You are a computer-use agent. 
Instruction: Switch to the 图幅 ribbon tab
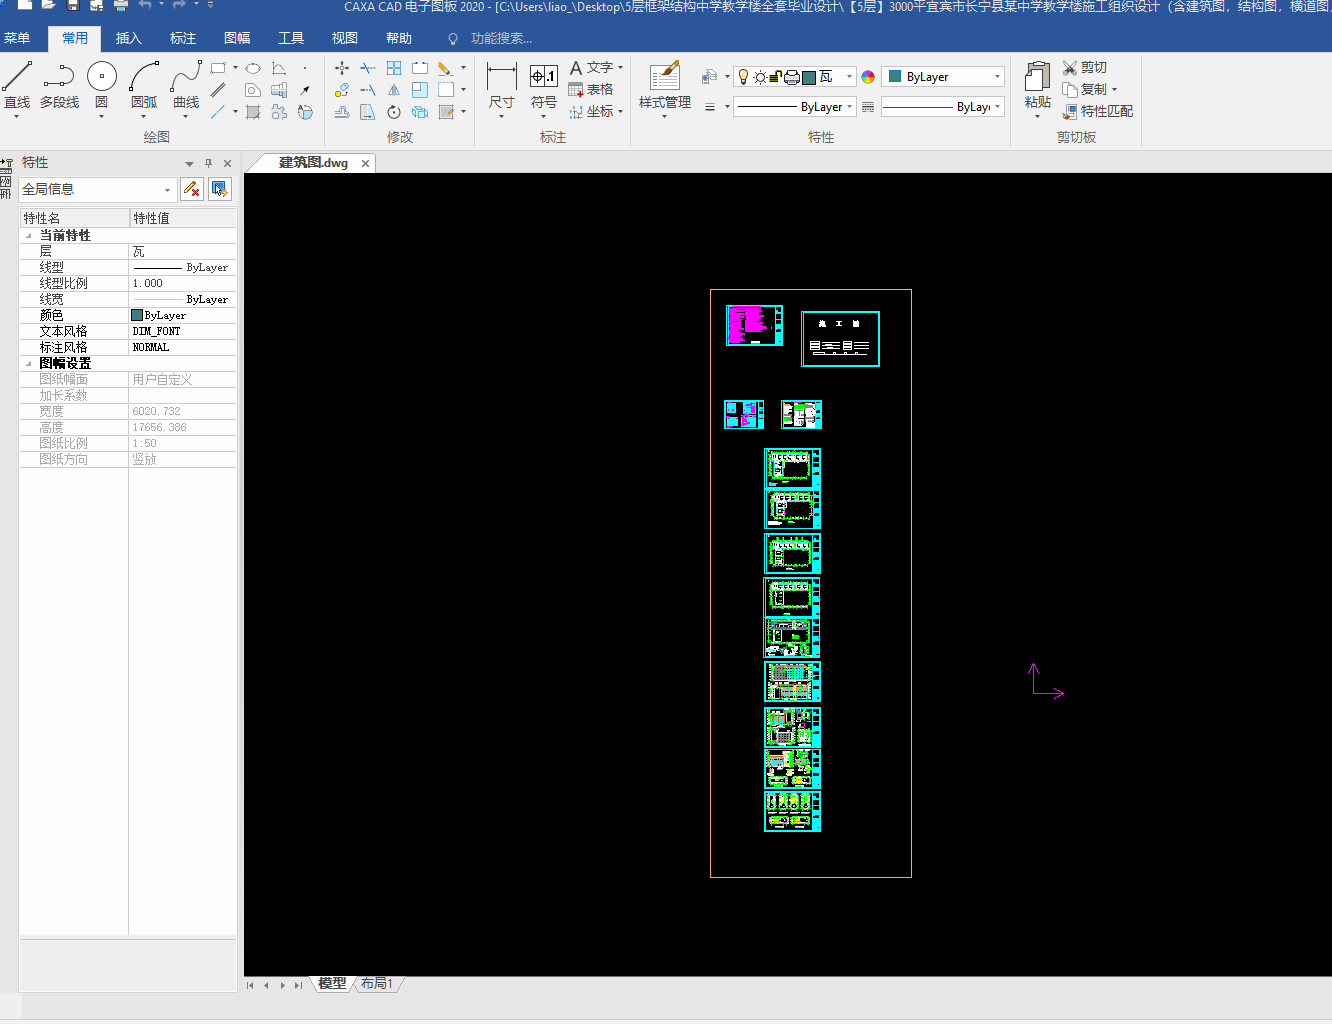click(237, 38)
